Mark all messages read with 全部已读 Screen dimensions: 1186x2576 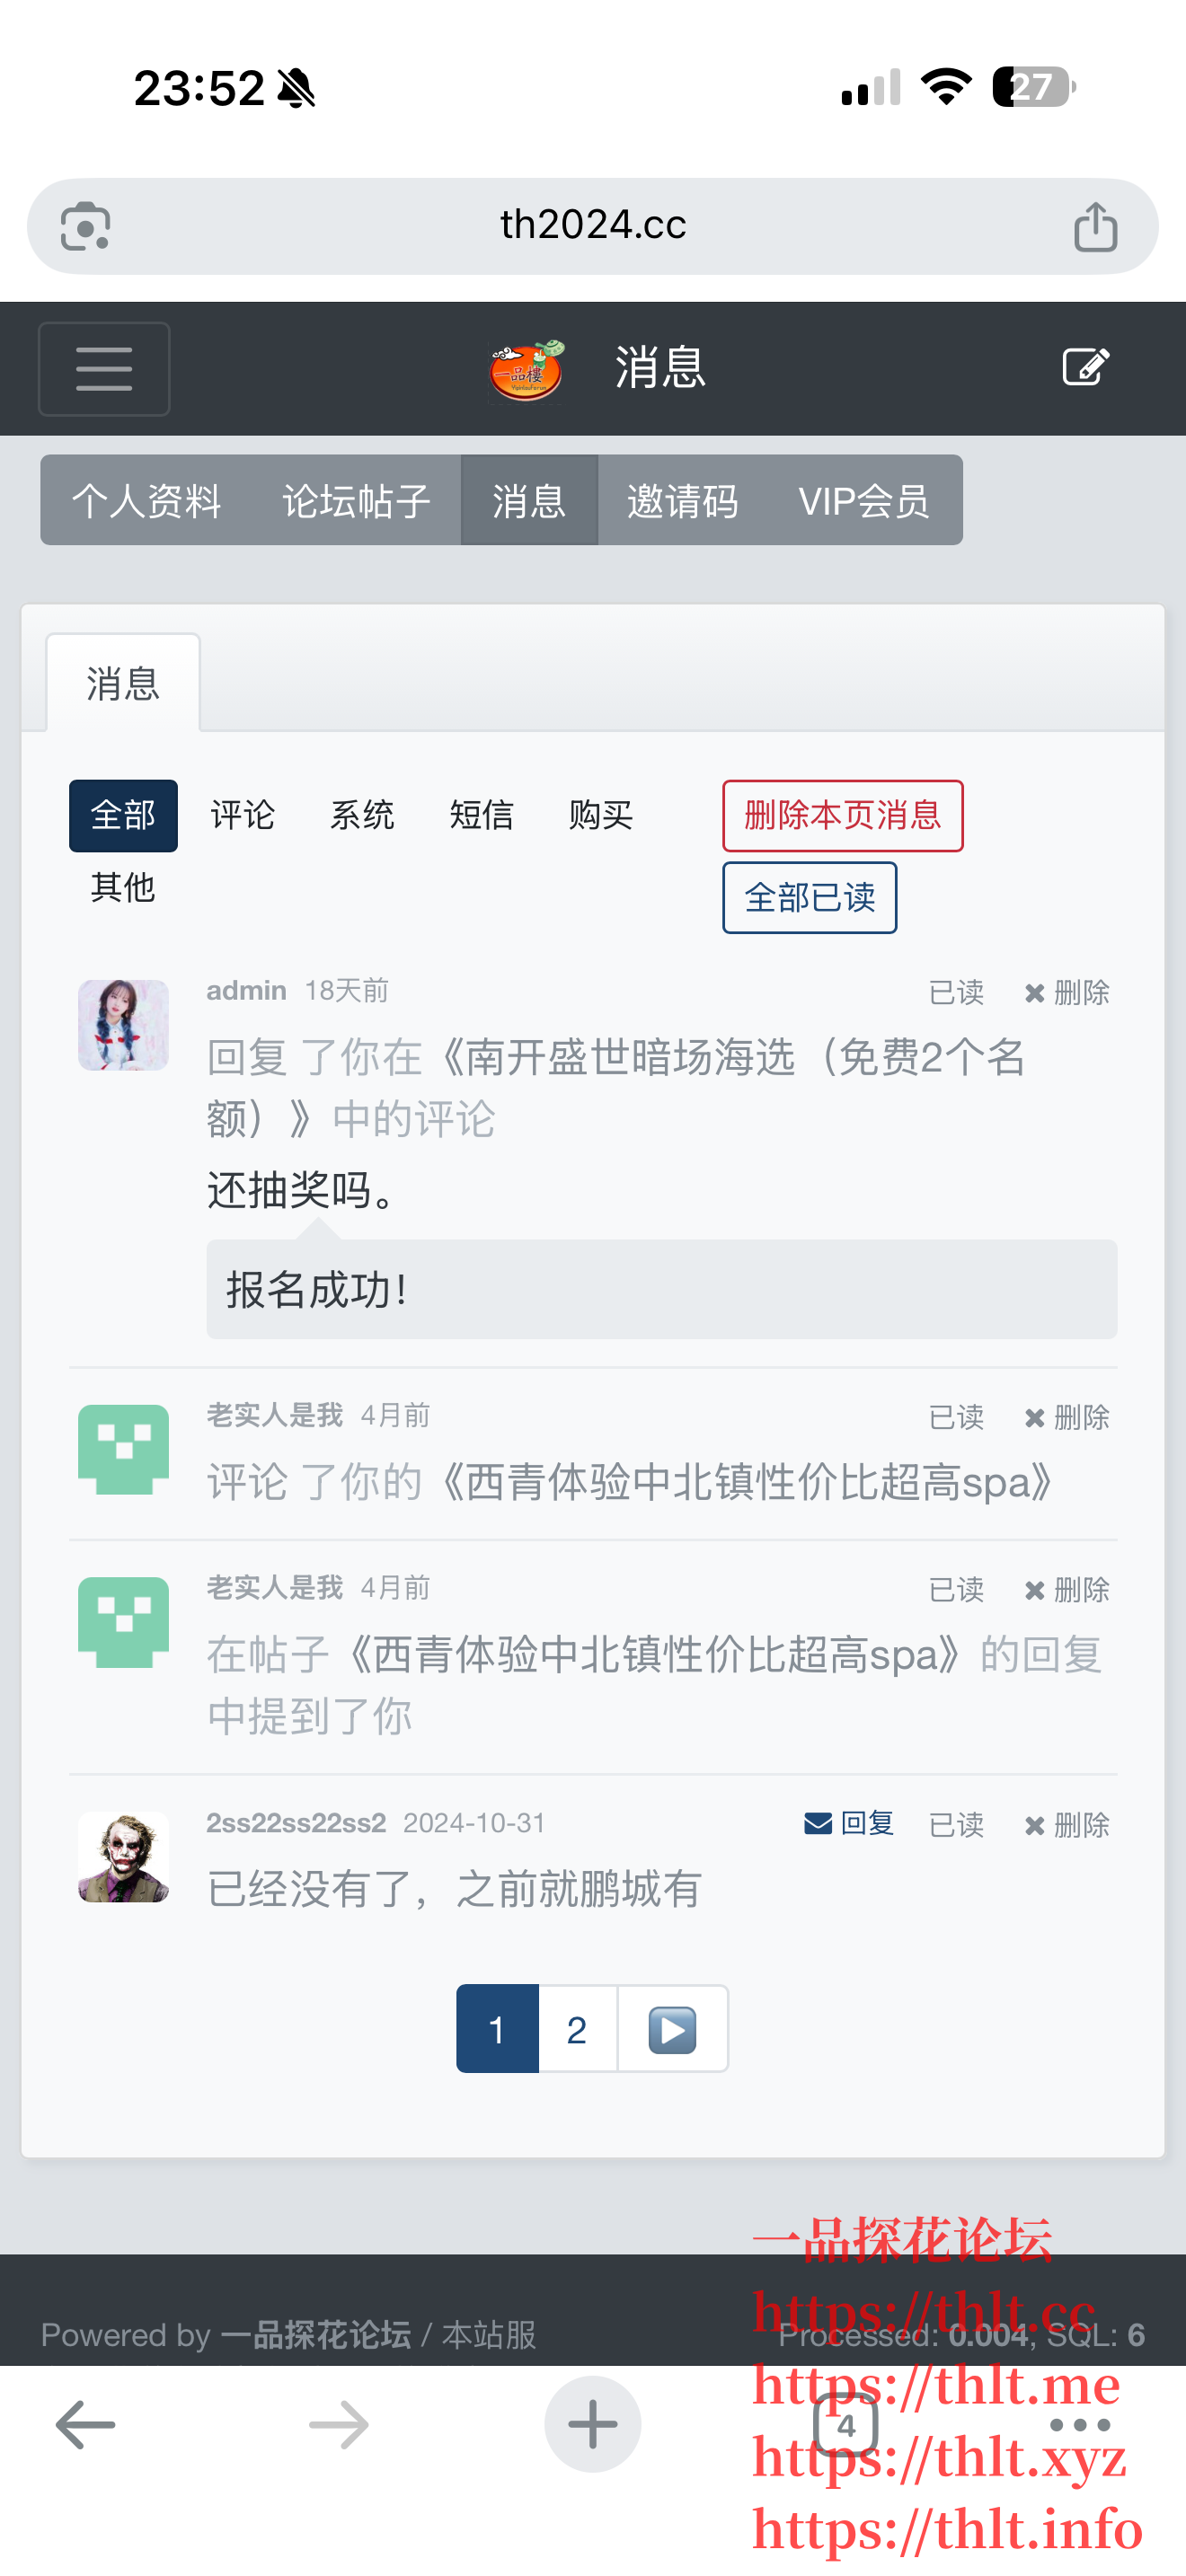pyautogui.click(x=809, y=897)
